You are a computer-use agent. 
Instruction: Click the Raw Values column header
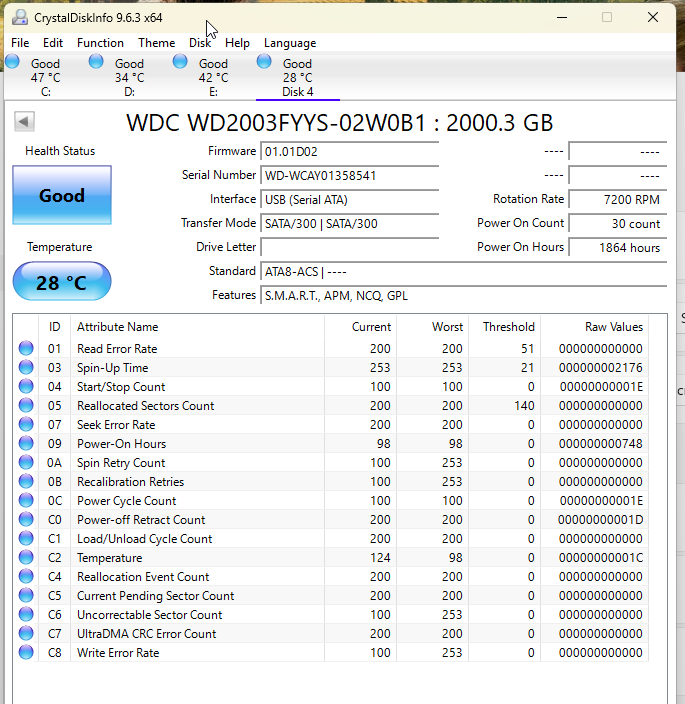click(x=595, y=327)
